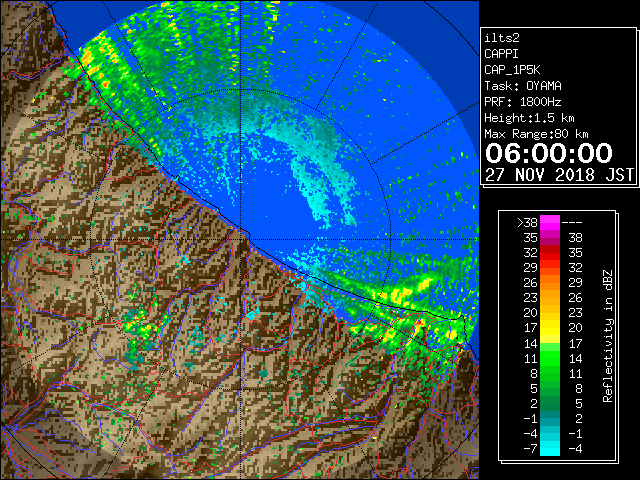Click the 06:00:00 timestamp
The width and height of the screenshot is (640, 480).
pos(549,153)
